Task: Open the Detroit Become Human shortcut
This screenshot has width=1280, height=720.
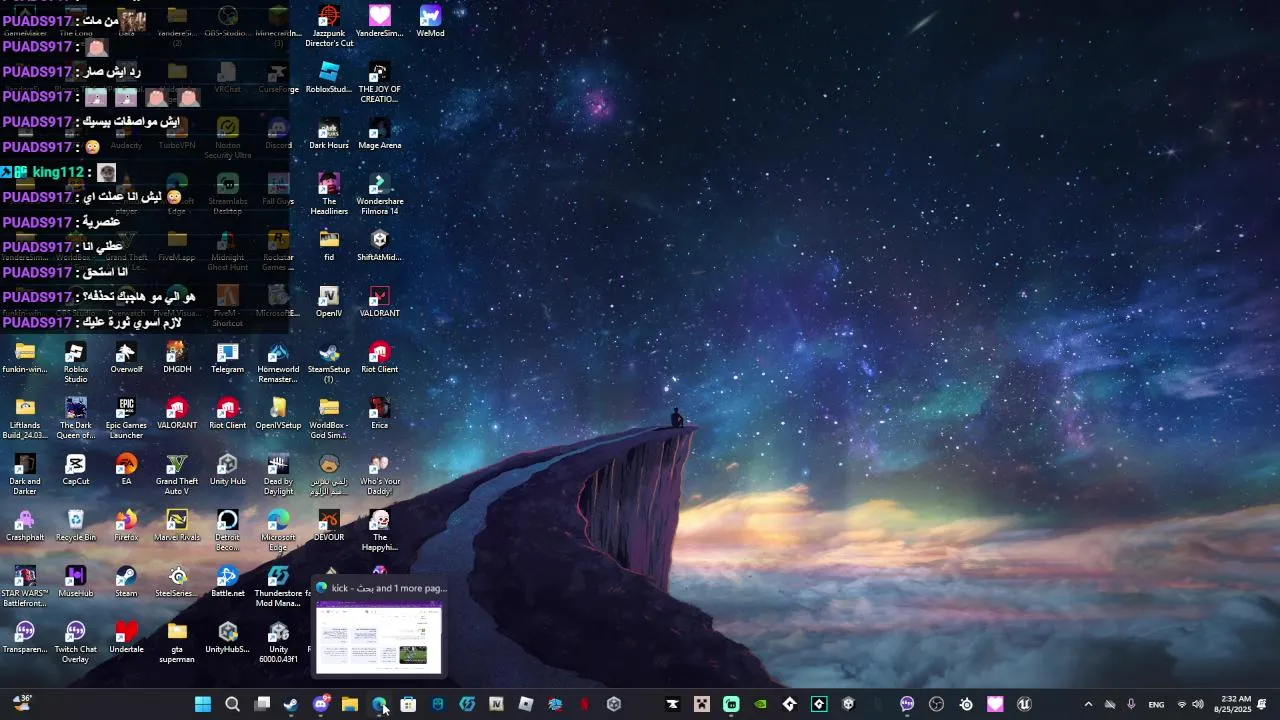Action: 227,531
